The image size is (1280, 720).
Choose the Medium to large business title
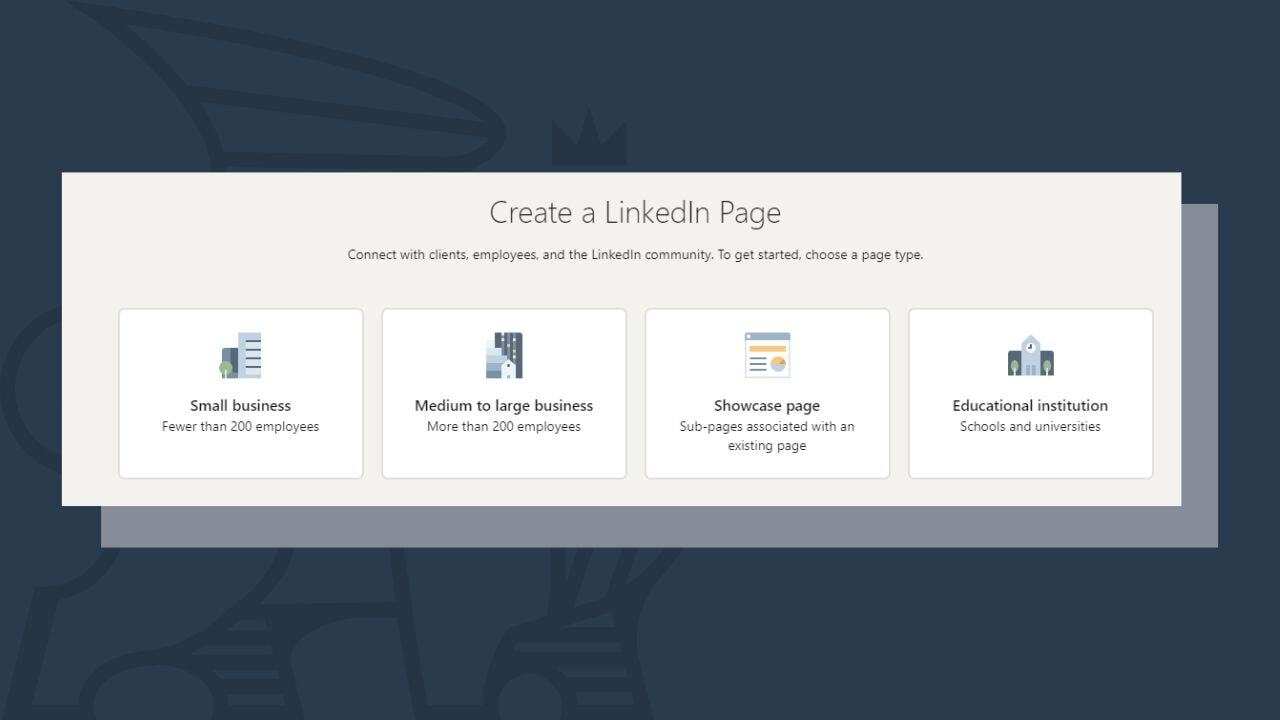click(504, 405)
